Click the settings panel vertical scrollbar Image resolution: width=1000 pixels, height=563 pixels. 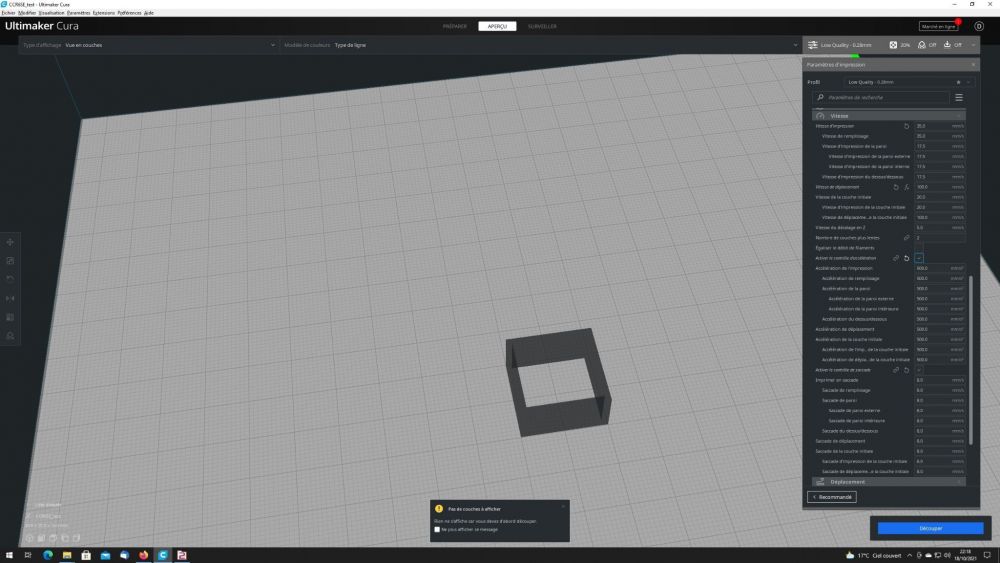(971, 360)
